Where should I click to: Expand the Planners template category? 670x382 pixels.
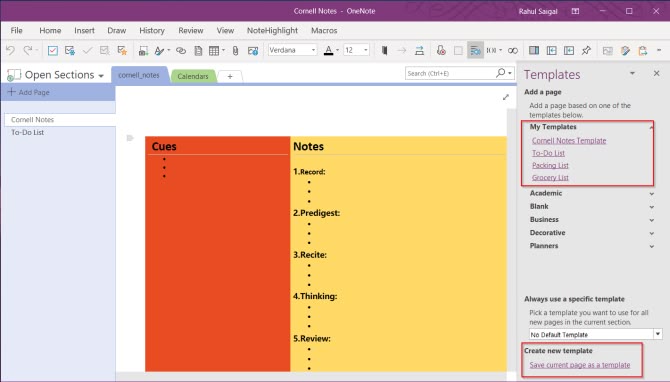(591, 246)
